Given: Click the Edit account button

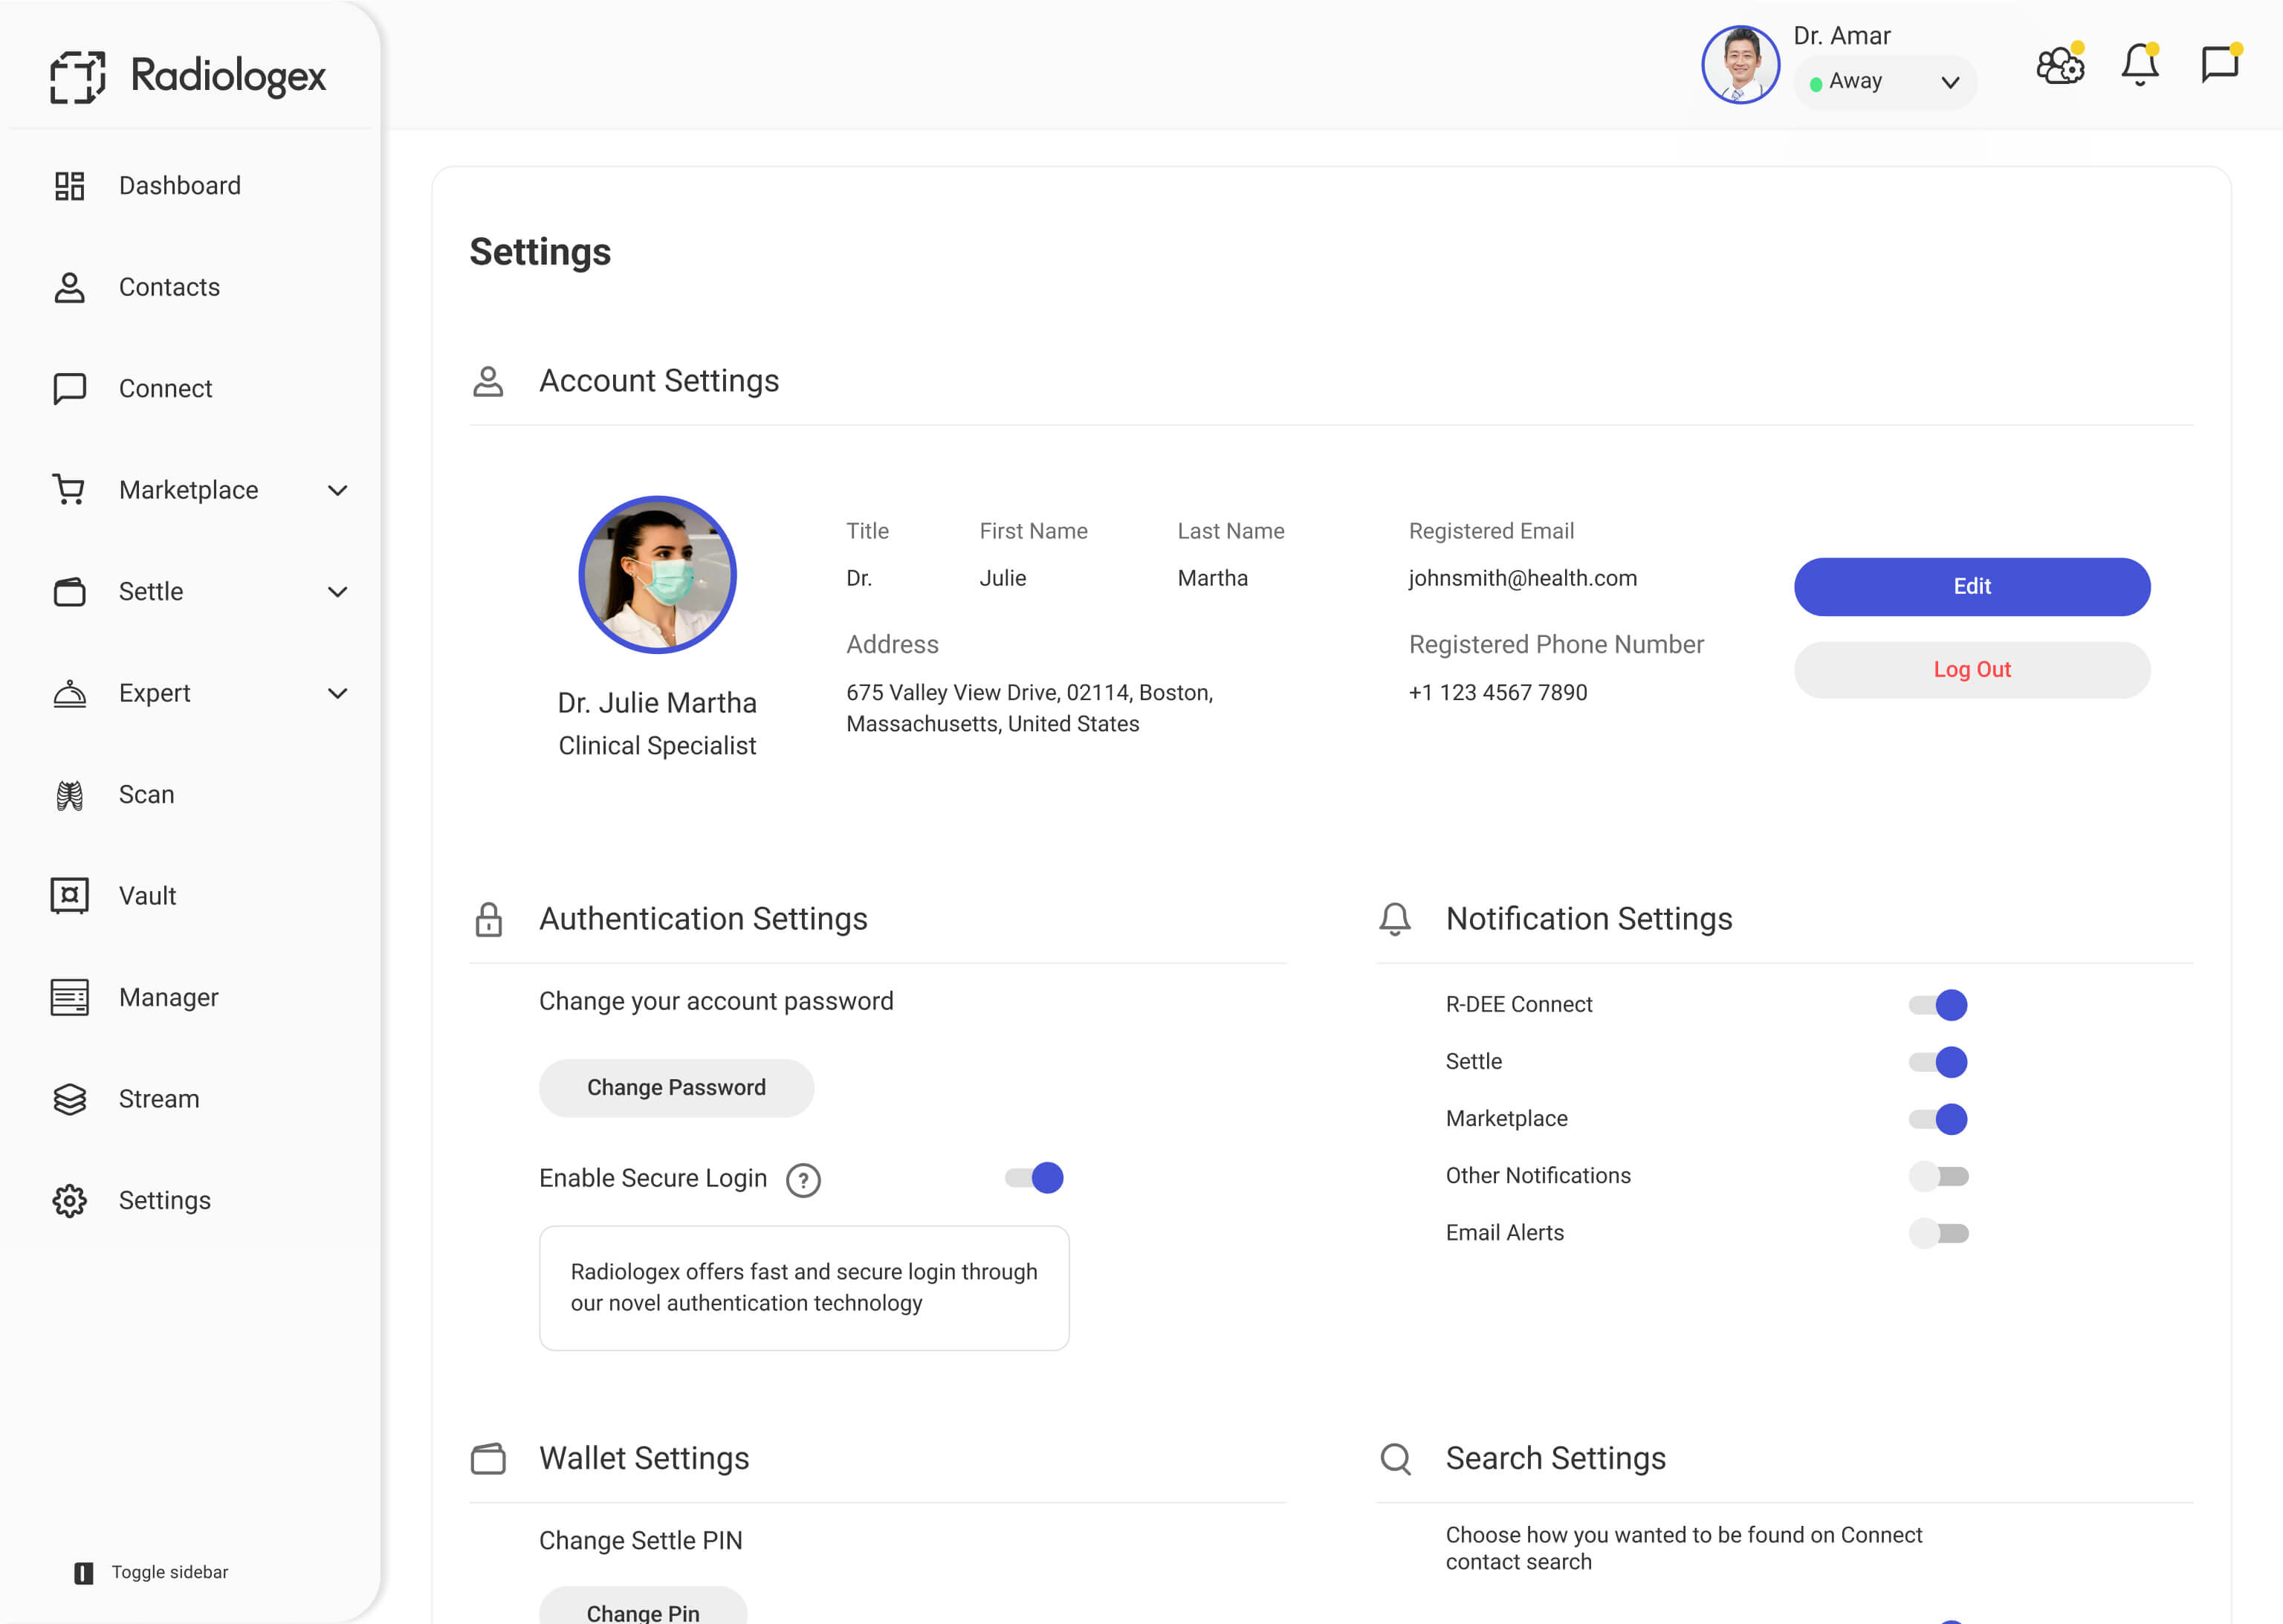Looking at the screenshot, I should [x=1971, y=587].
